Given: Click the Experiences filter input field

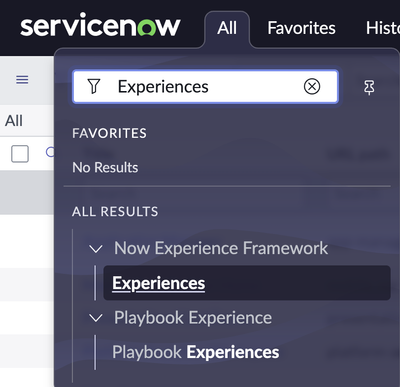Looking at the screenshot, I should (205, 87).
